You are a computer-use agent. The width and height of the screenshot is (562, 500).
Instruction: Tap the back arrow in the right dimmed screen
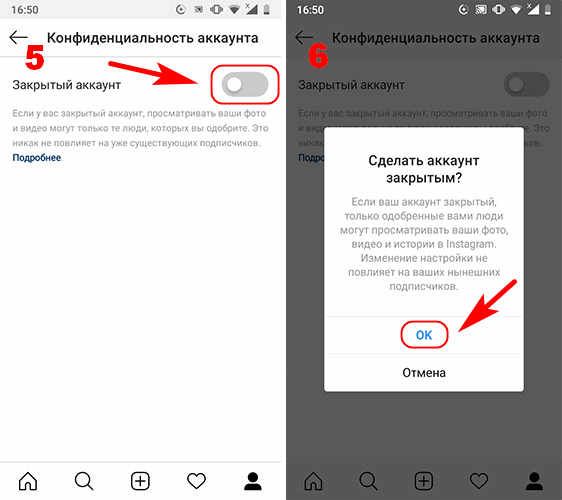[304, 37]
